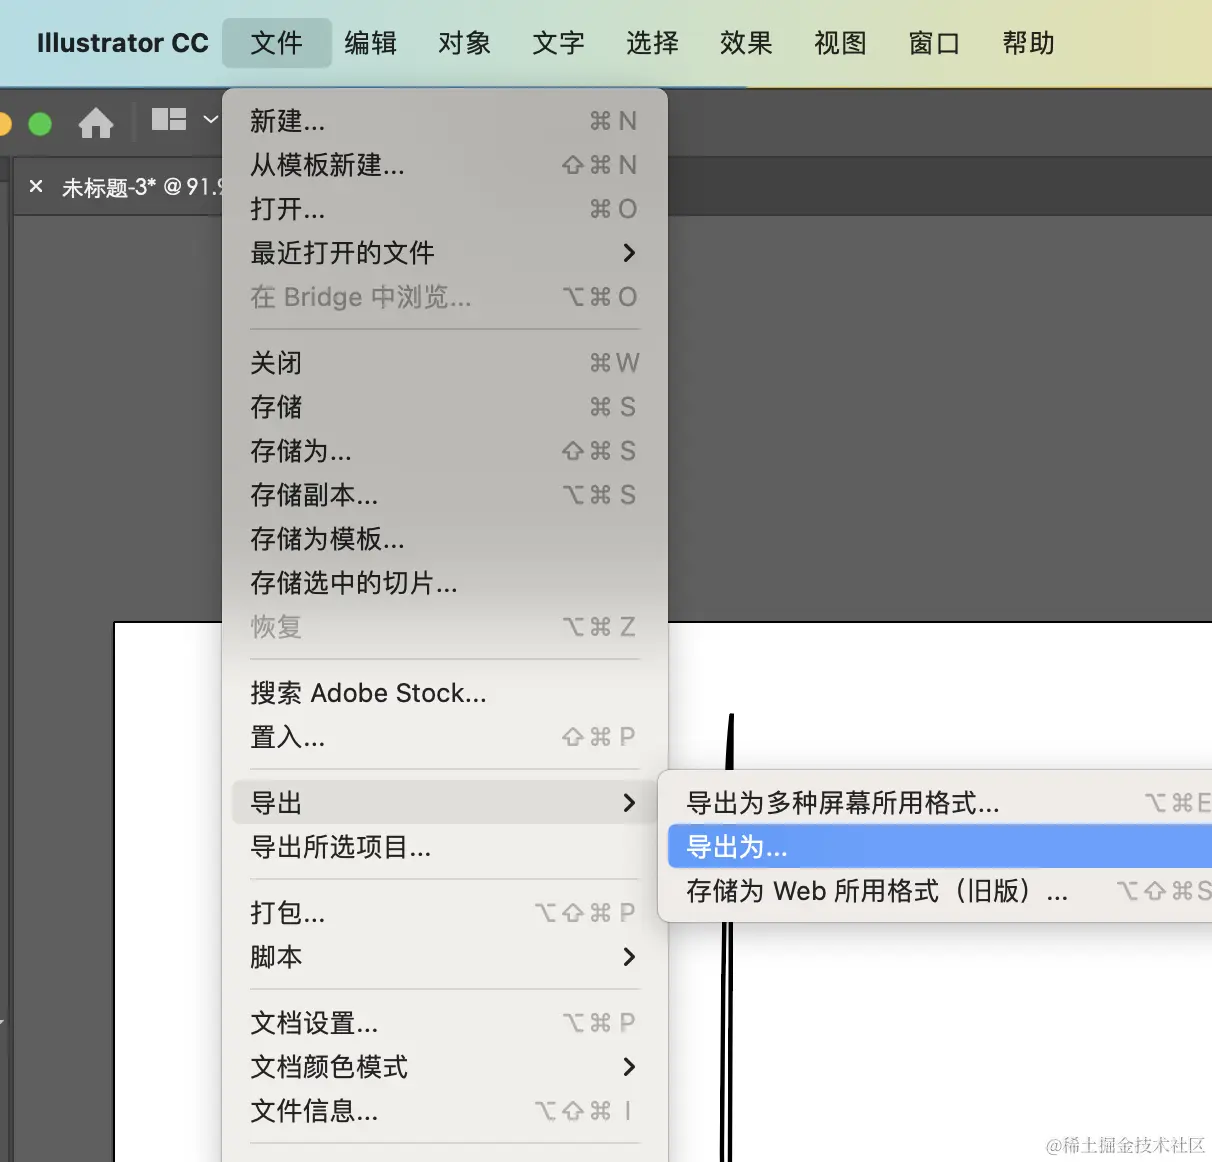Expand the layout switcher dropdown arrow
This screenshot has height=1162, width=1212.
211,120
